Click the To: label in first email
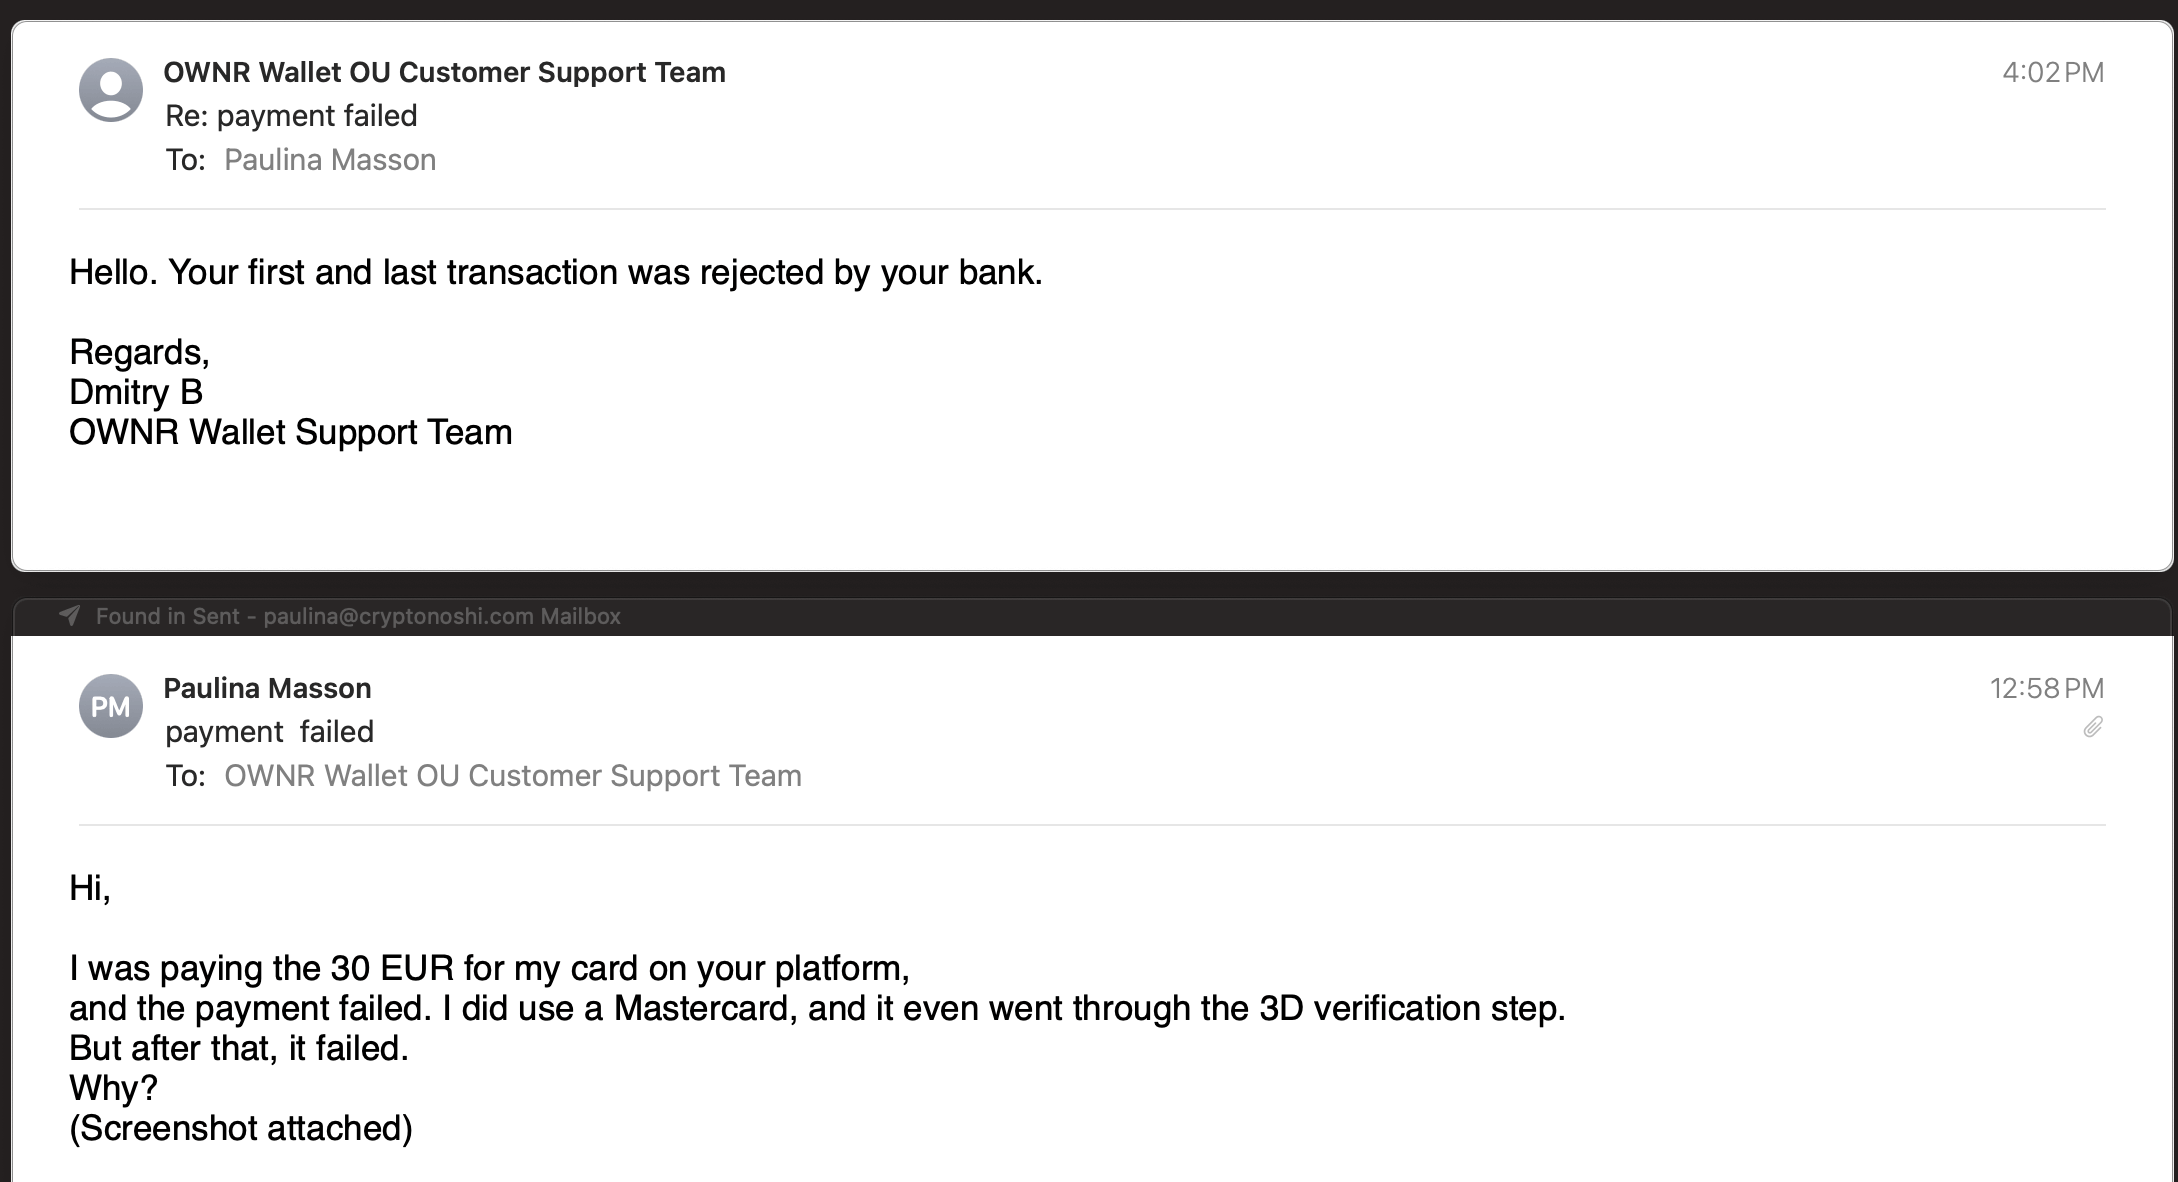Image resolution: width=2178 pixels, height=1182 pixels. pyautogui.click(x=186, y=160)
